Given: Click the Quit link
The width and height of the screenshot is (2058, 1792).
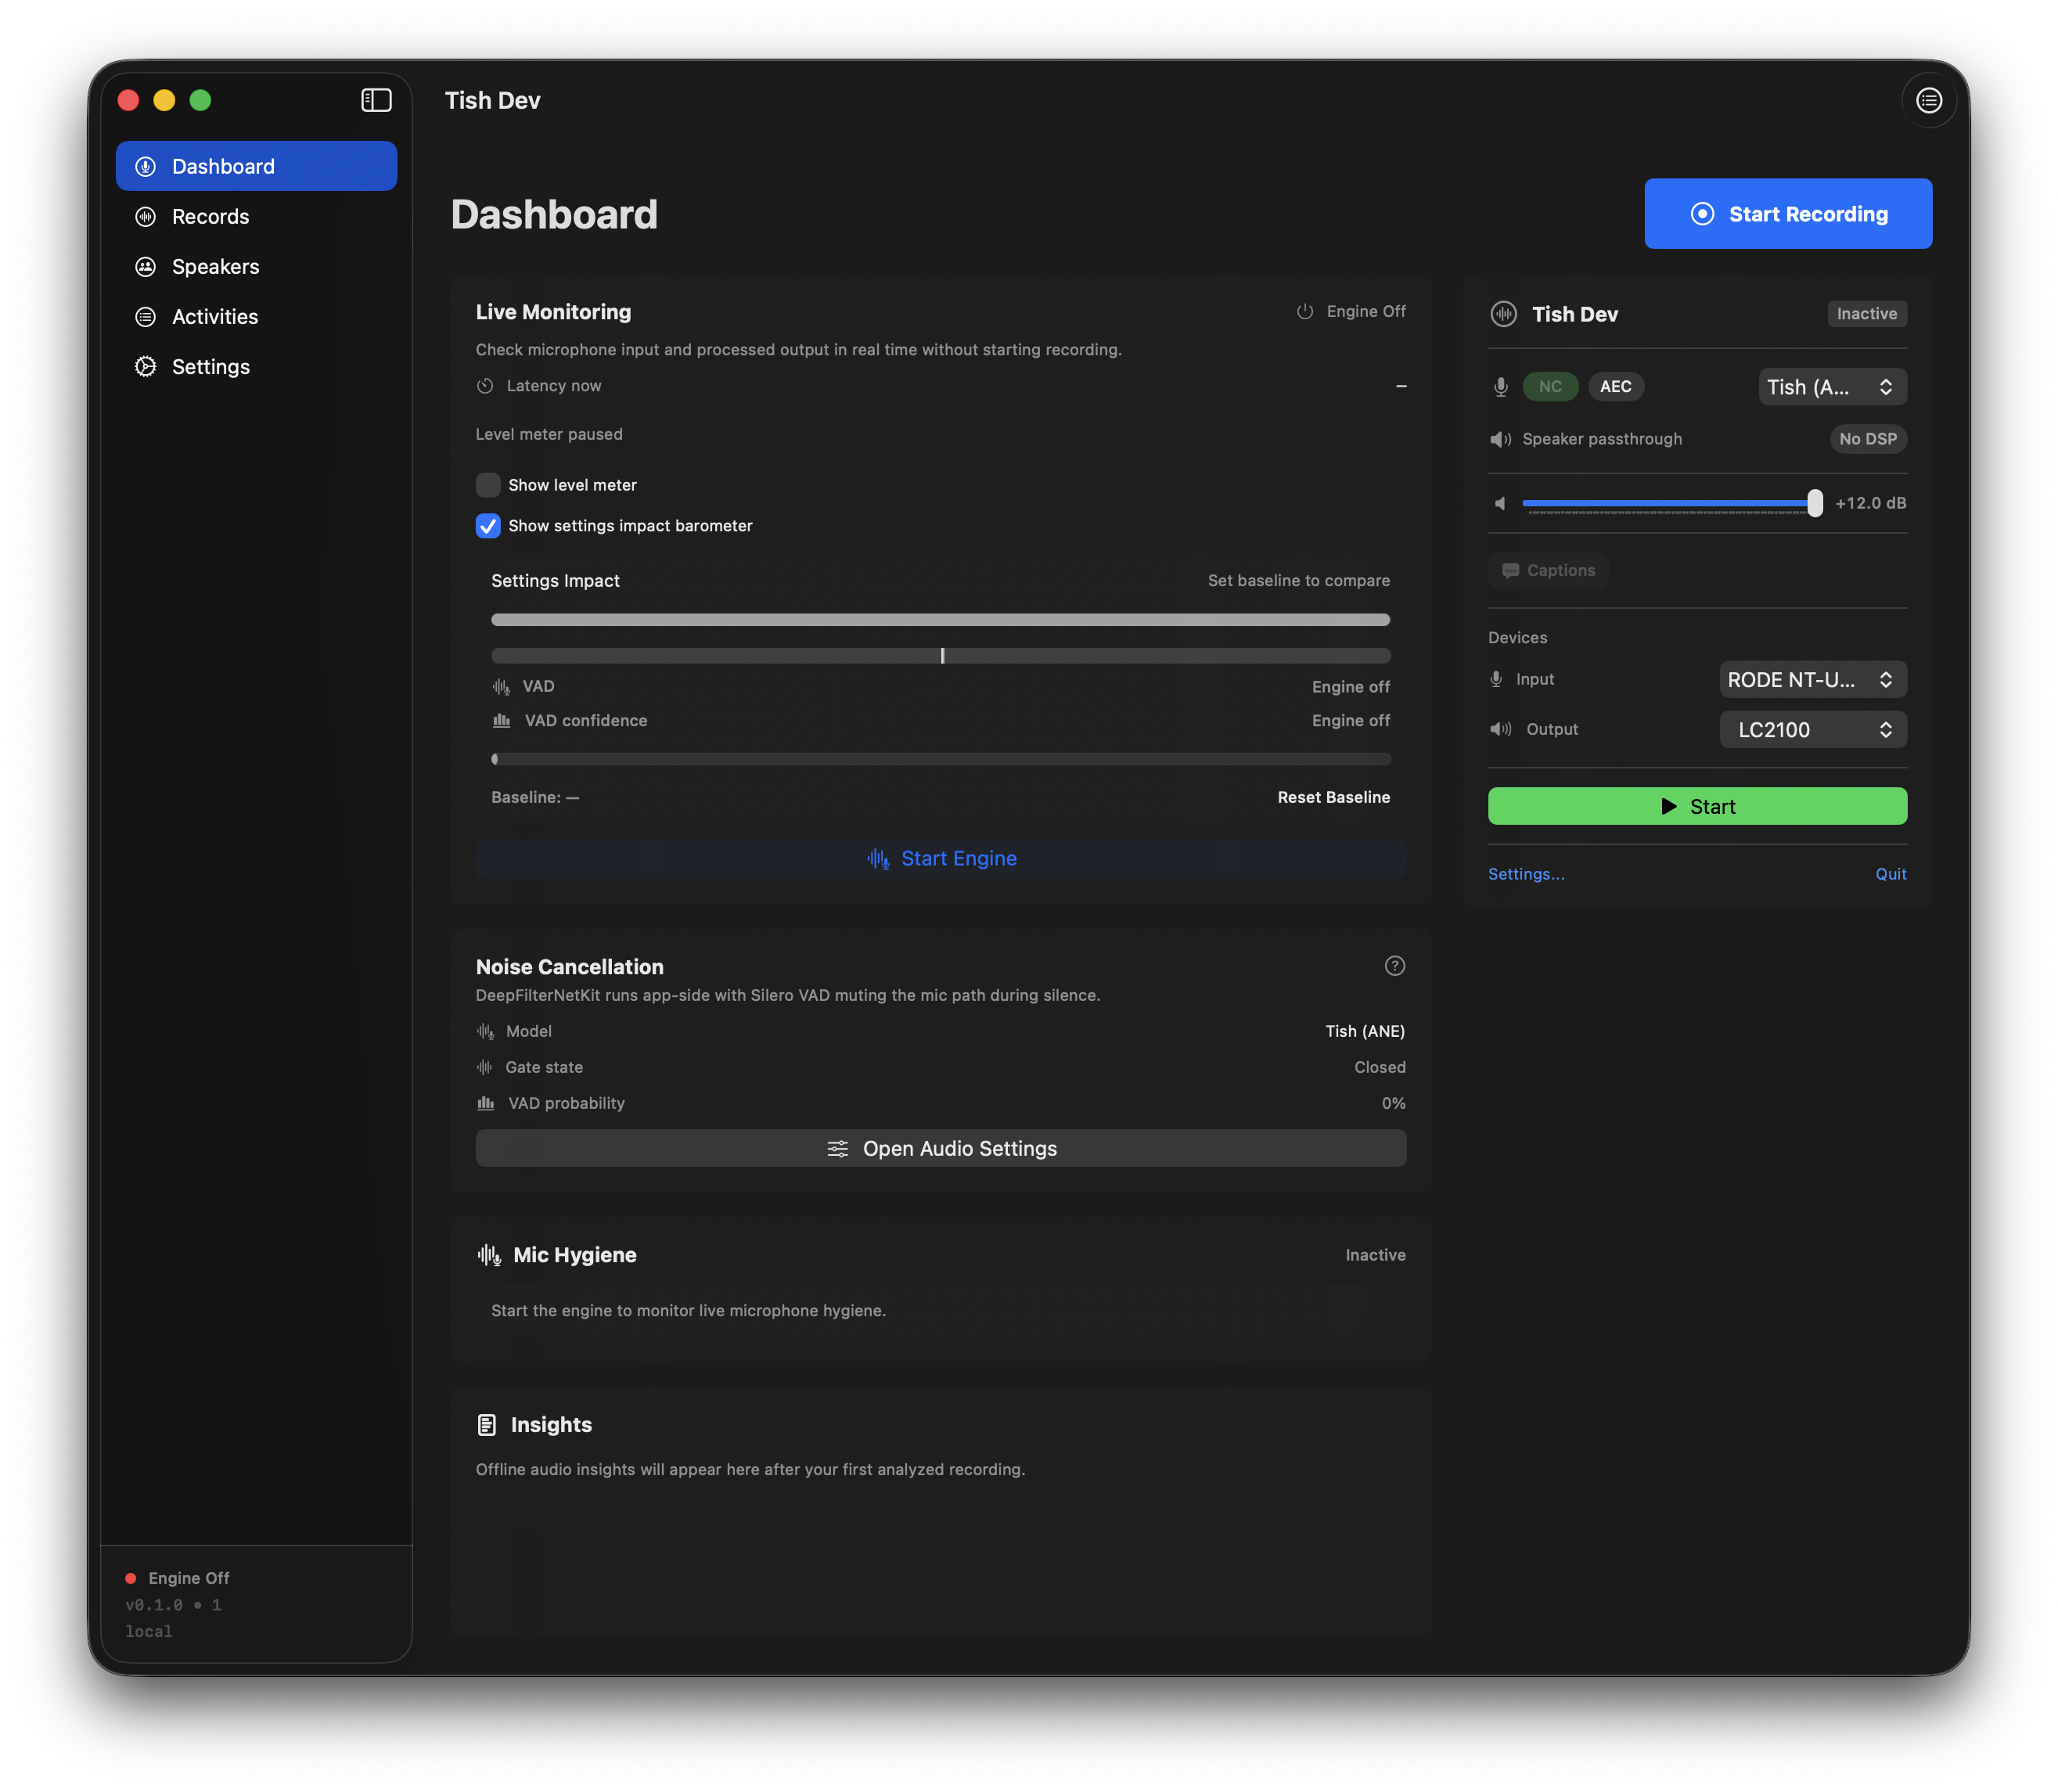Looking at the screenshot, I should coord(1890,873).
